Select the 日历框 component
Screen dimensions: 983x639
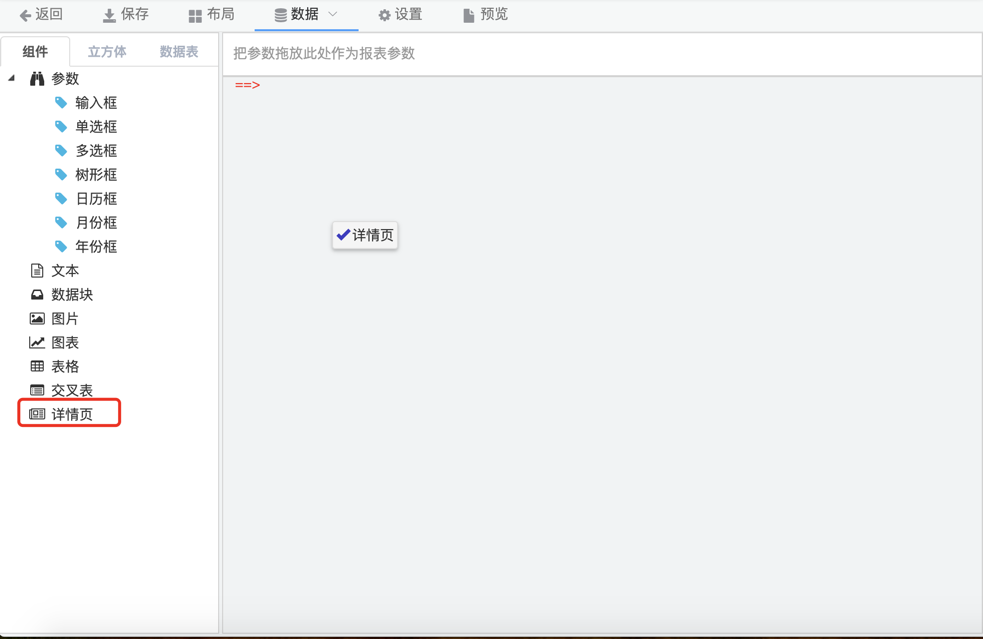click(x=96, y=198)
